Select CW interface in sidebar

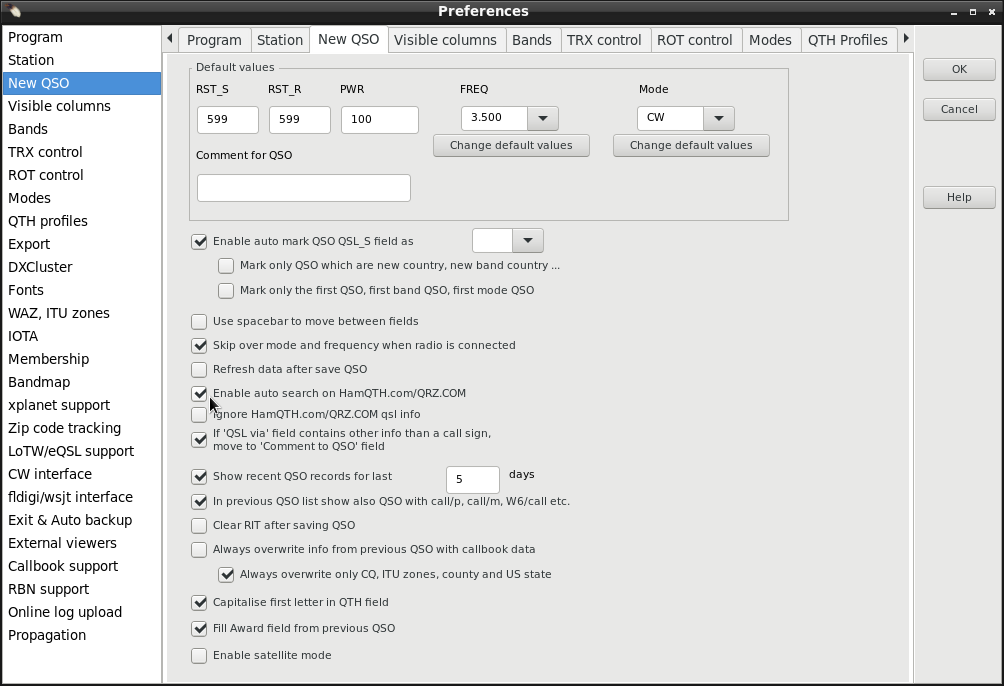[x=82, y=475]
